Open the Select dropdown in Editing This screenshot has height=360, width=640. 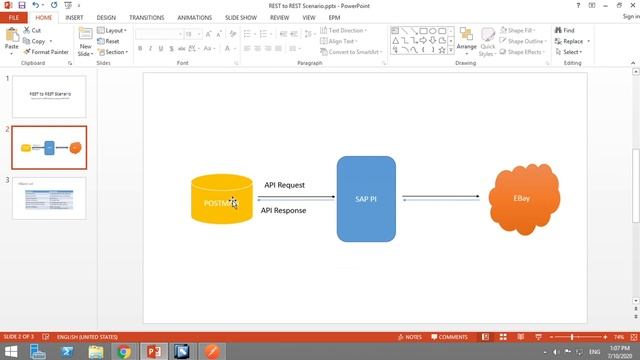(x=568, y=52)
